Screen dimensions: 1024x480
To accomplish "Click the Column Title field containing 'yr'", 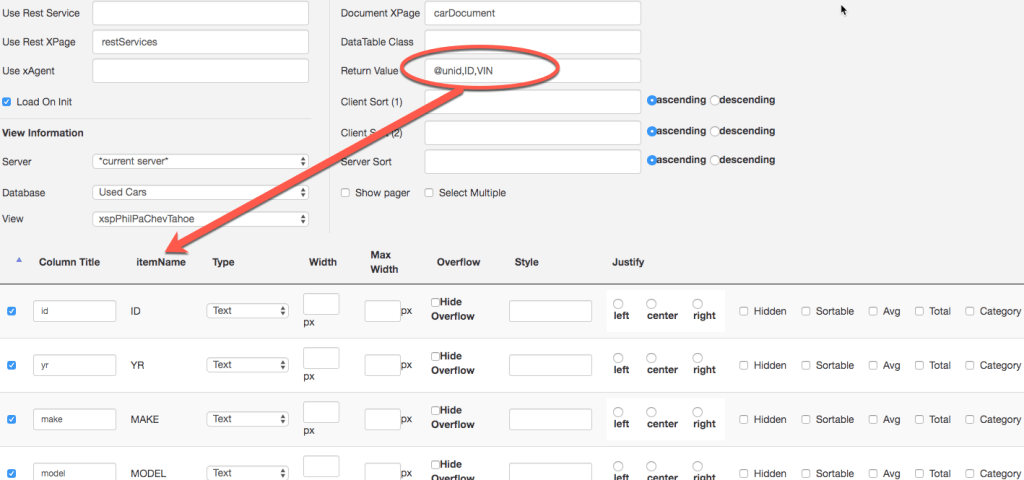I will [x=74, y=365].
